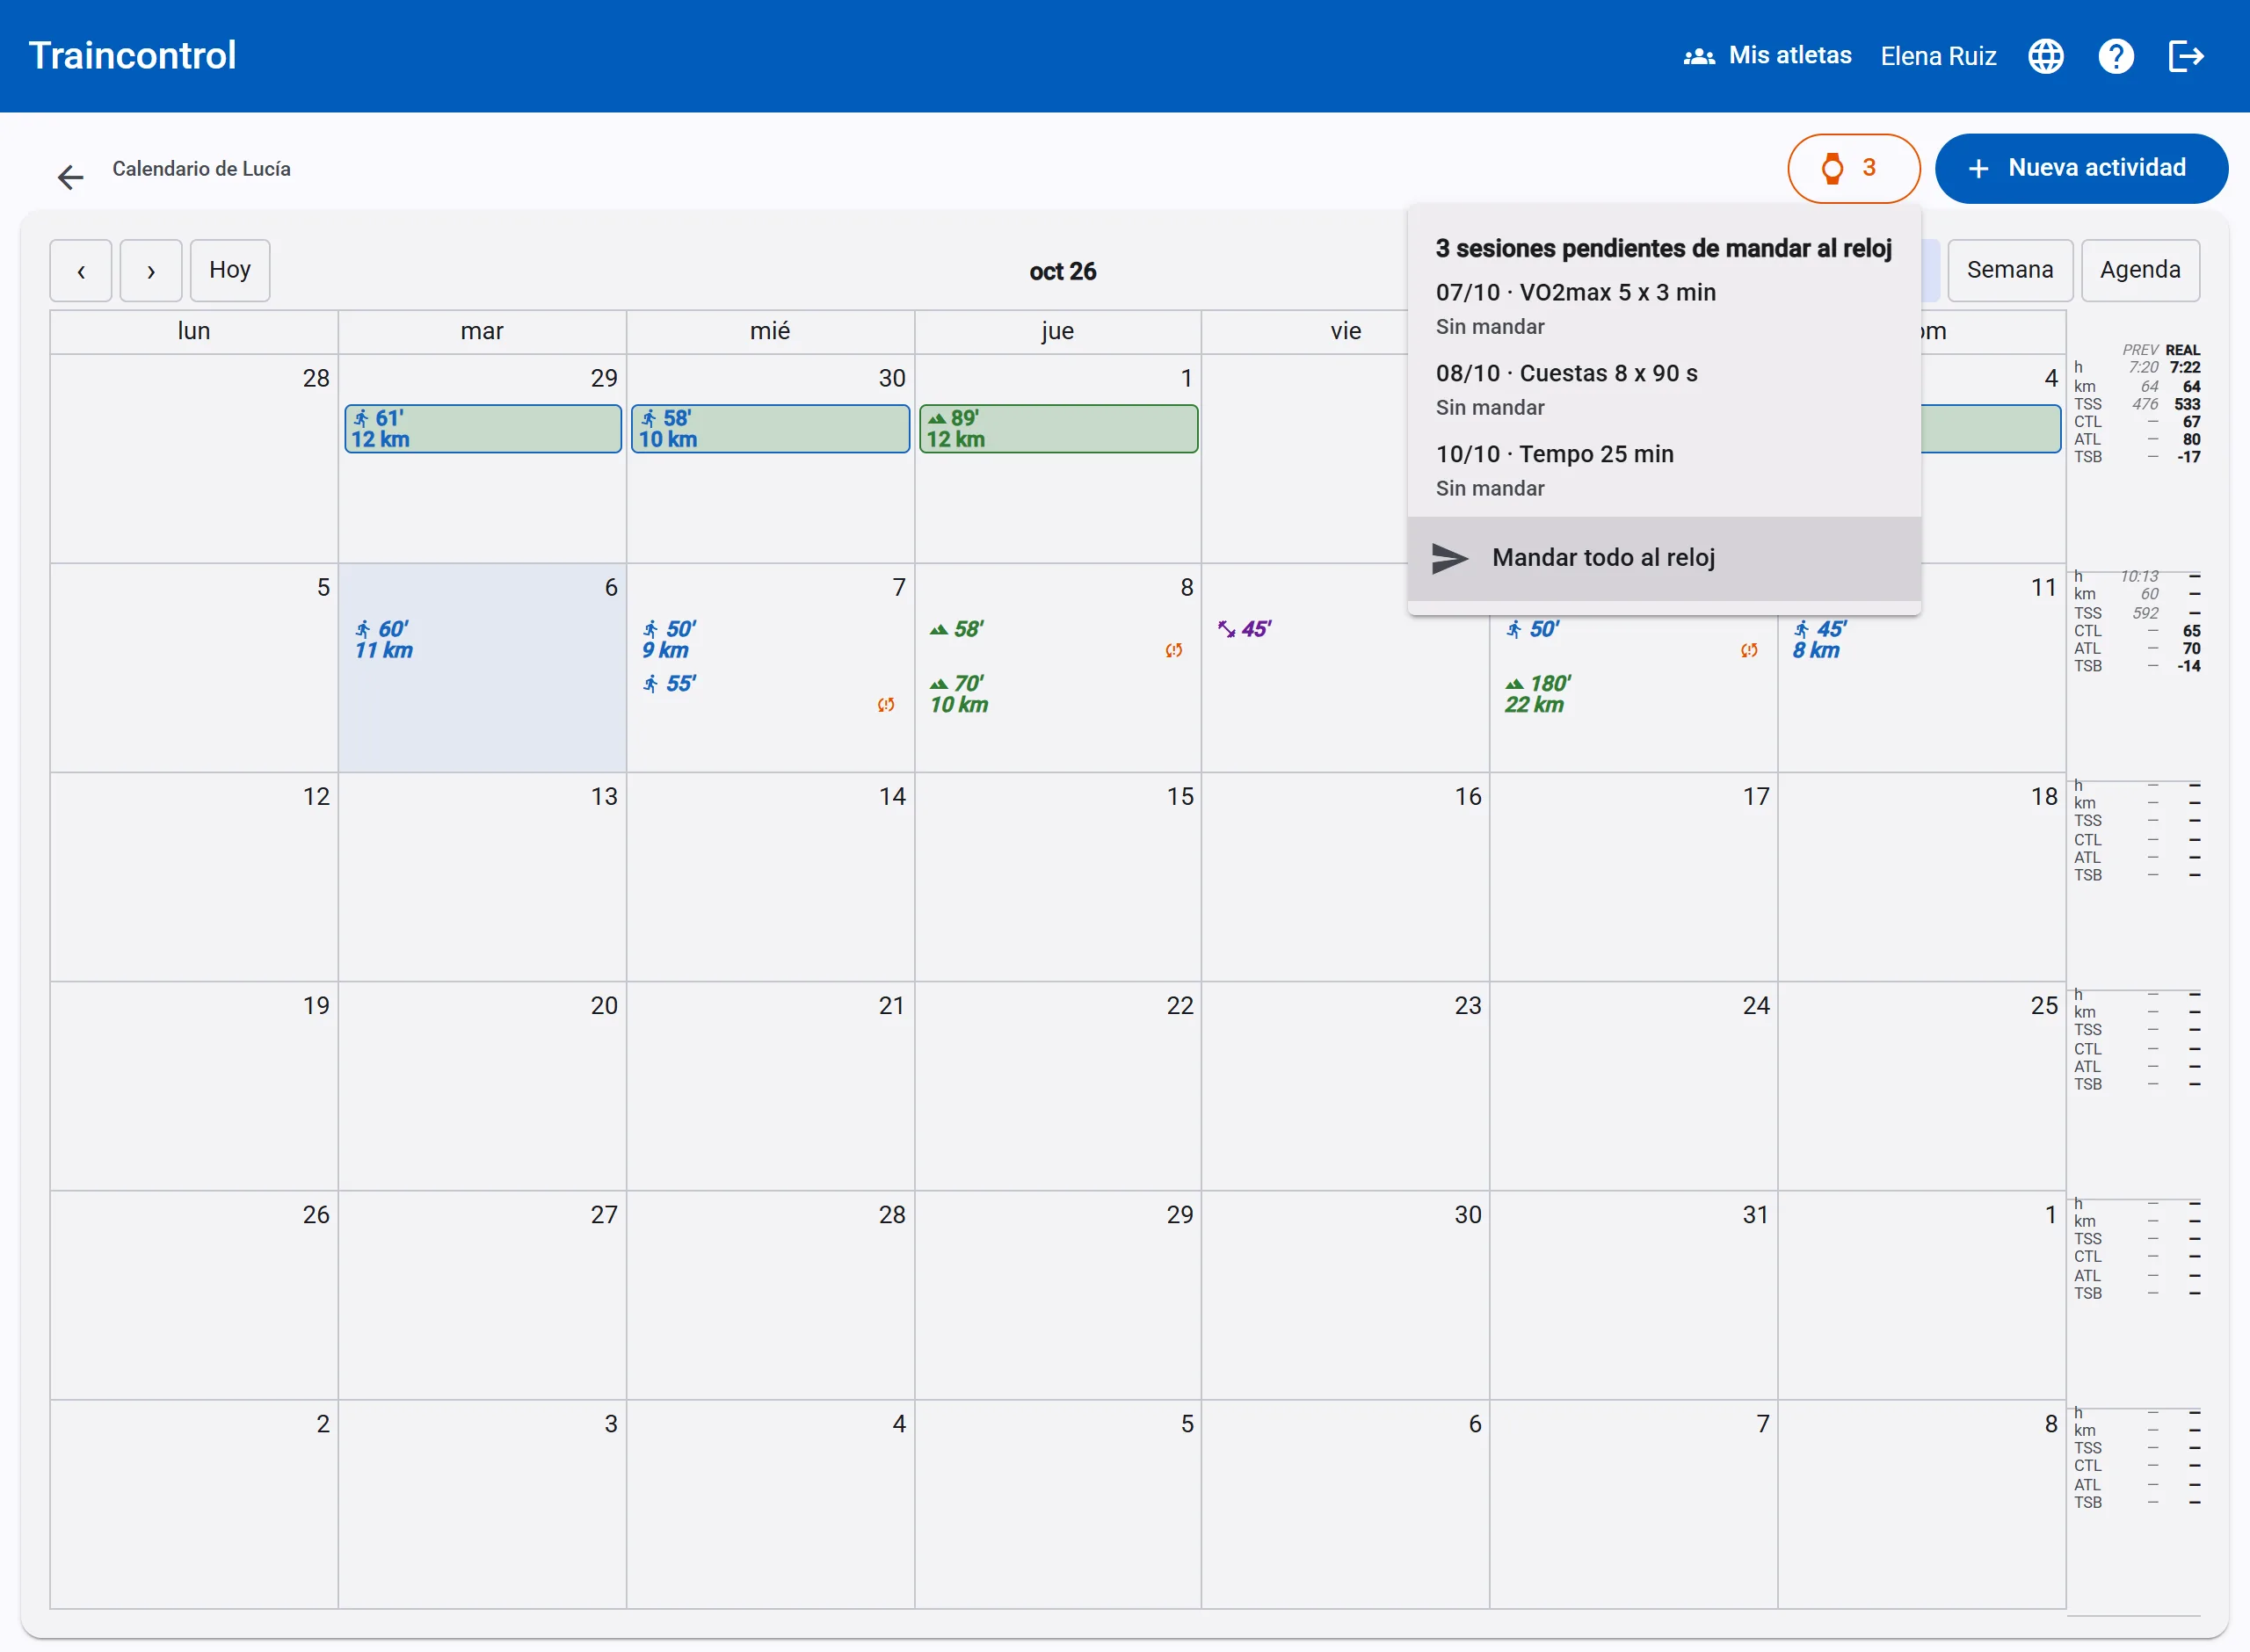This screenshot has width=2250, height=1652.
Task: Open the 89' 12 km trail activity
Action: [1058, 429]
